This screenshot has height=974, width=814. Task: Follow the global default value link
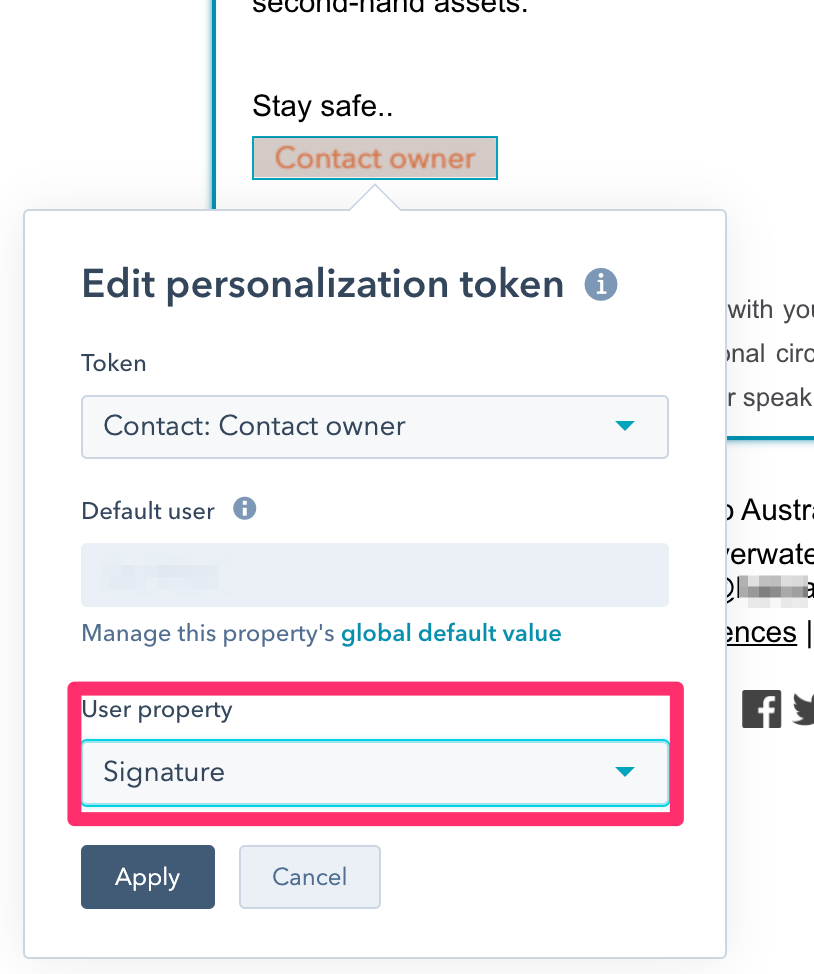click(x=451, y=633)
